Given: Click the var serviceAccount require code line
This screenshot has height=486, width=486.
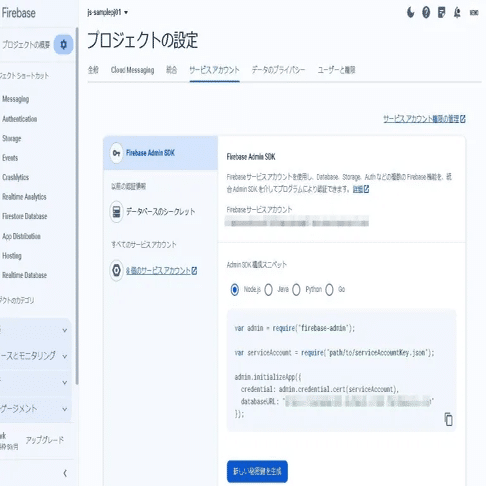Looking at the screenshot, I should [x=334, y=353].
